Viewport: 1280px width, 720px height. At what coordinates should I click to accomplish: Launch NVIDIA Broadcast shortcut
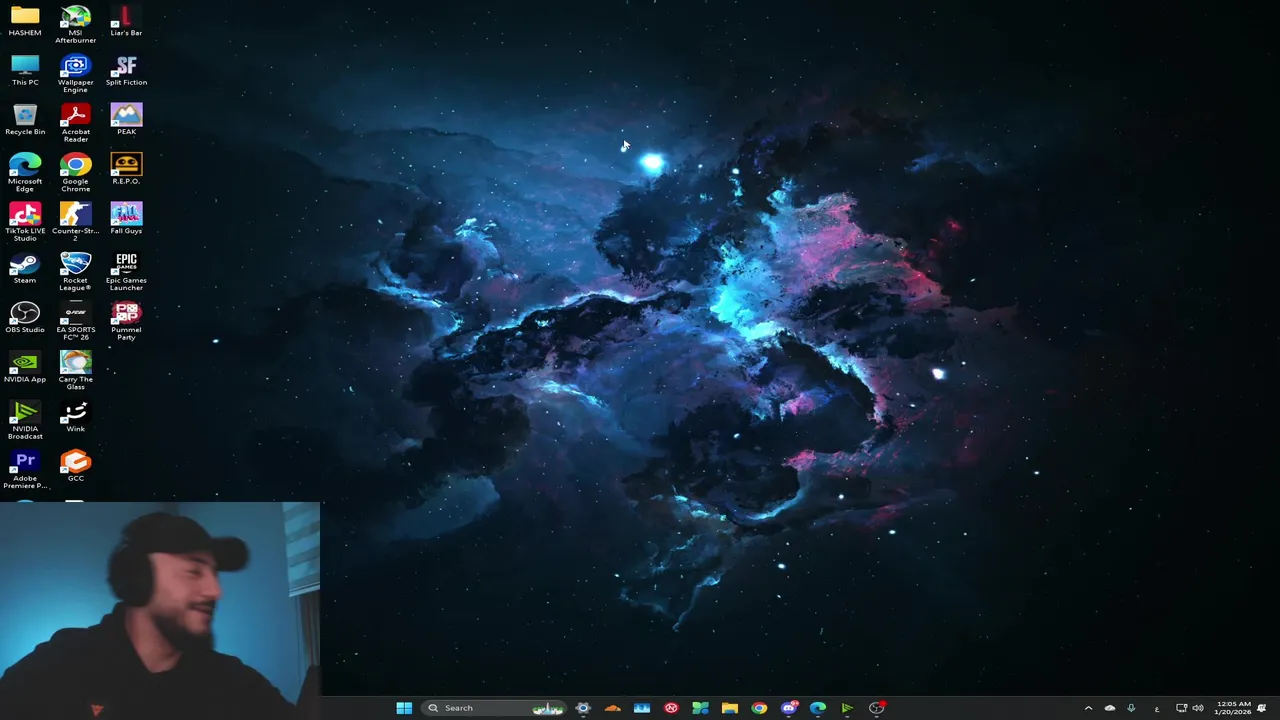(25, 420)
